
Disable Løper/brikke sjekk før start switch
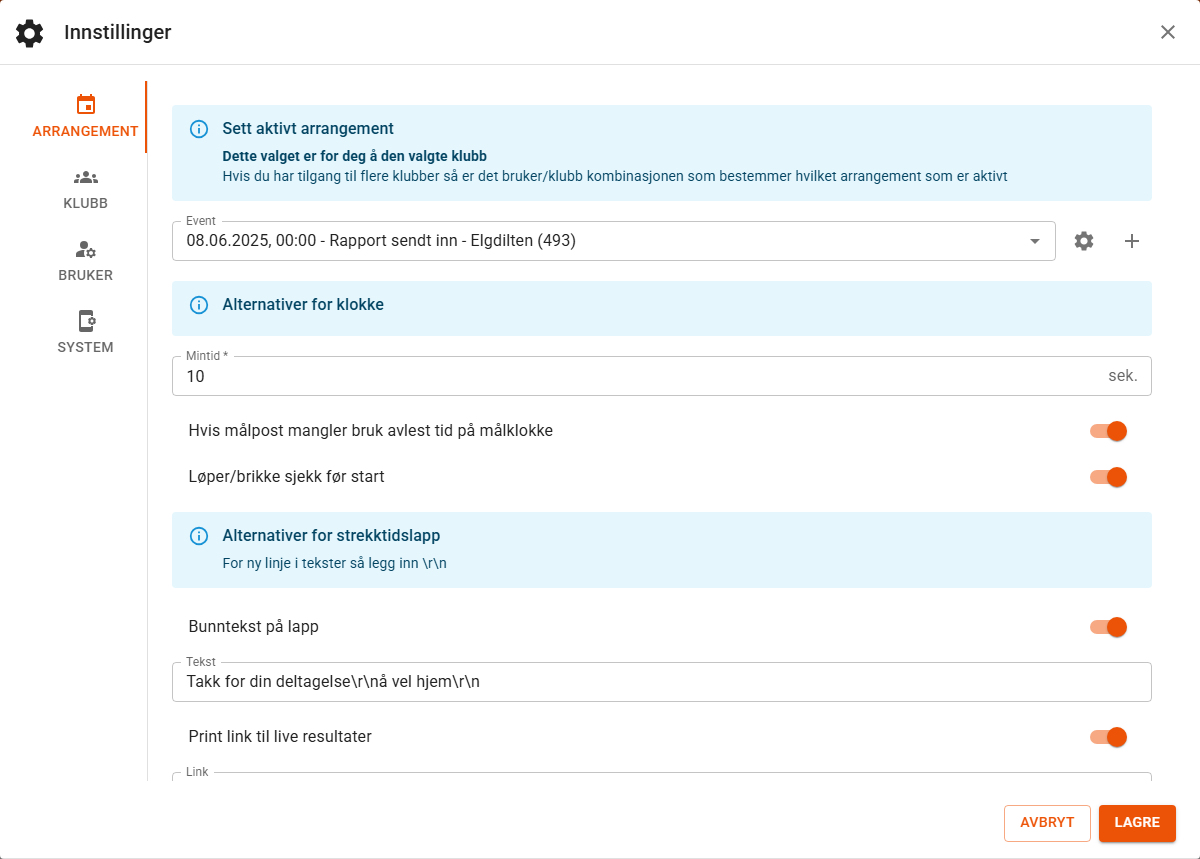[1108, 477]
